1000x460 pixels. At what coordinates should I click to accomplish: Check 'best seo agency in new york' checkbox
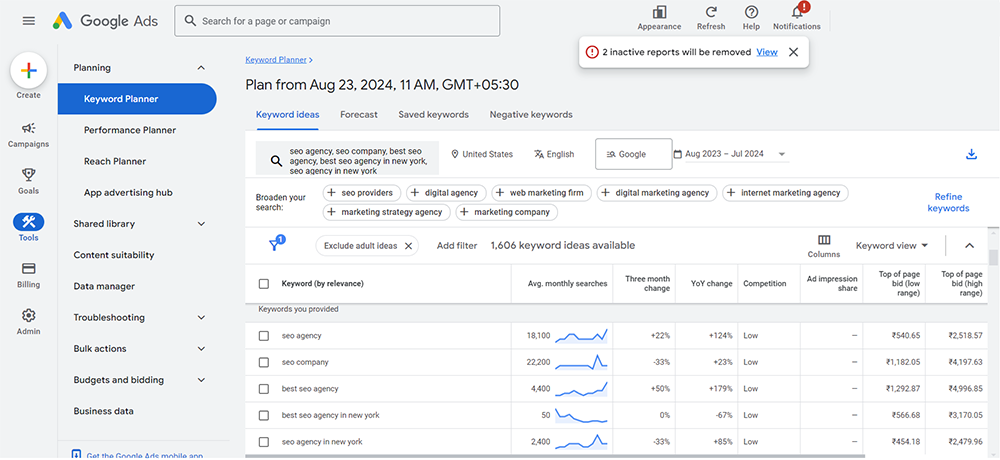pos(264,415)
